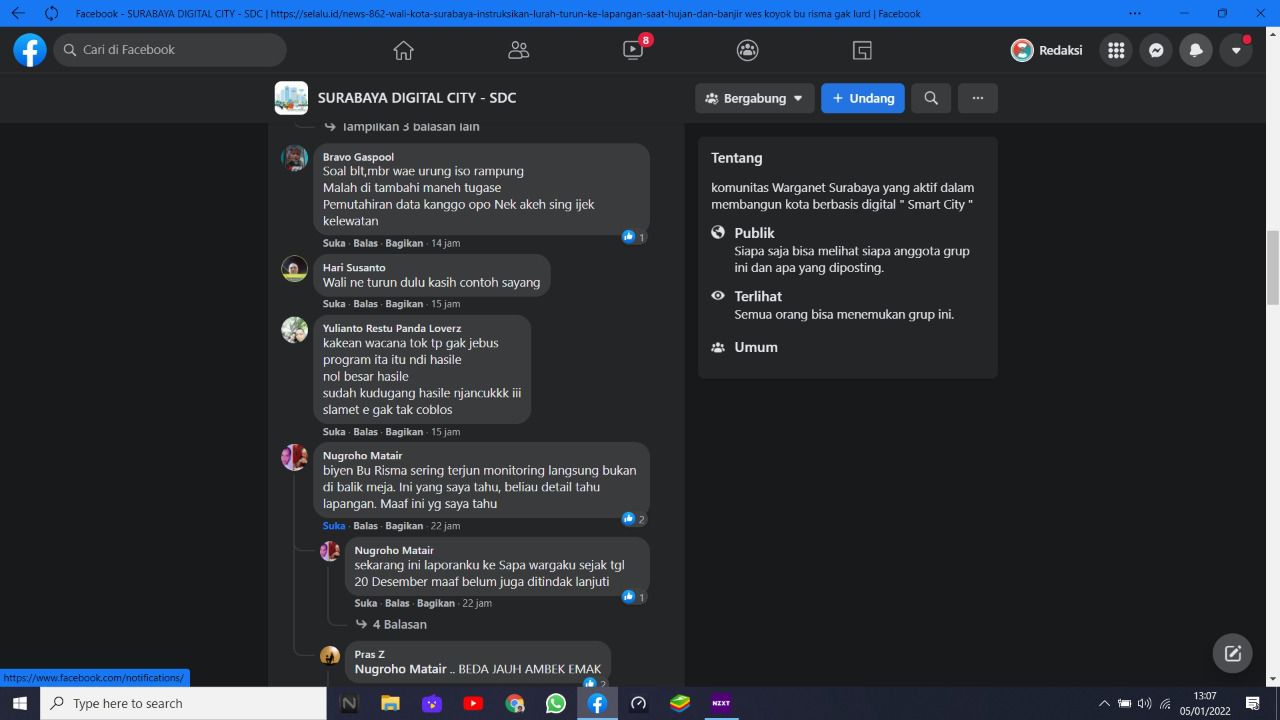Click the group search magnifier icon
This screenshot has height=720, width=1280.
[931, 98]
